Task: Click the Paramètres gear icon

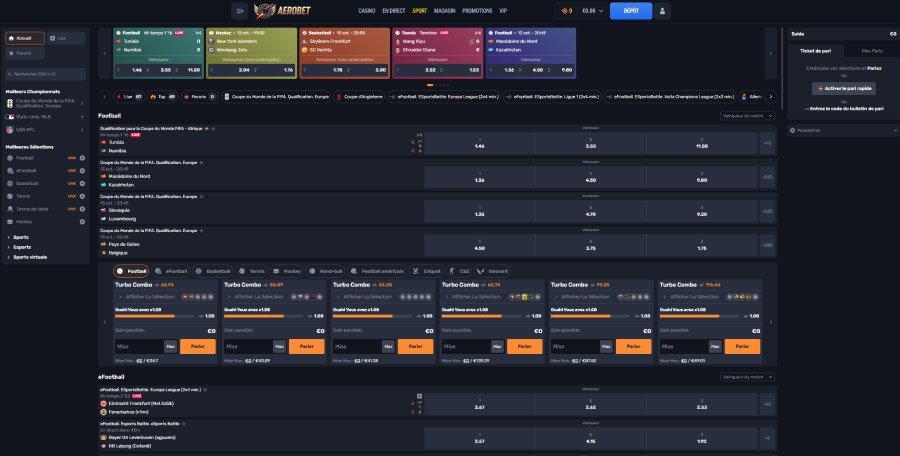Action: tap(791, 130)
